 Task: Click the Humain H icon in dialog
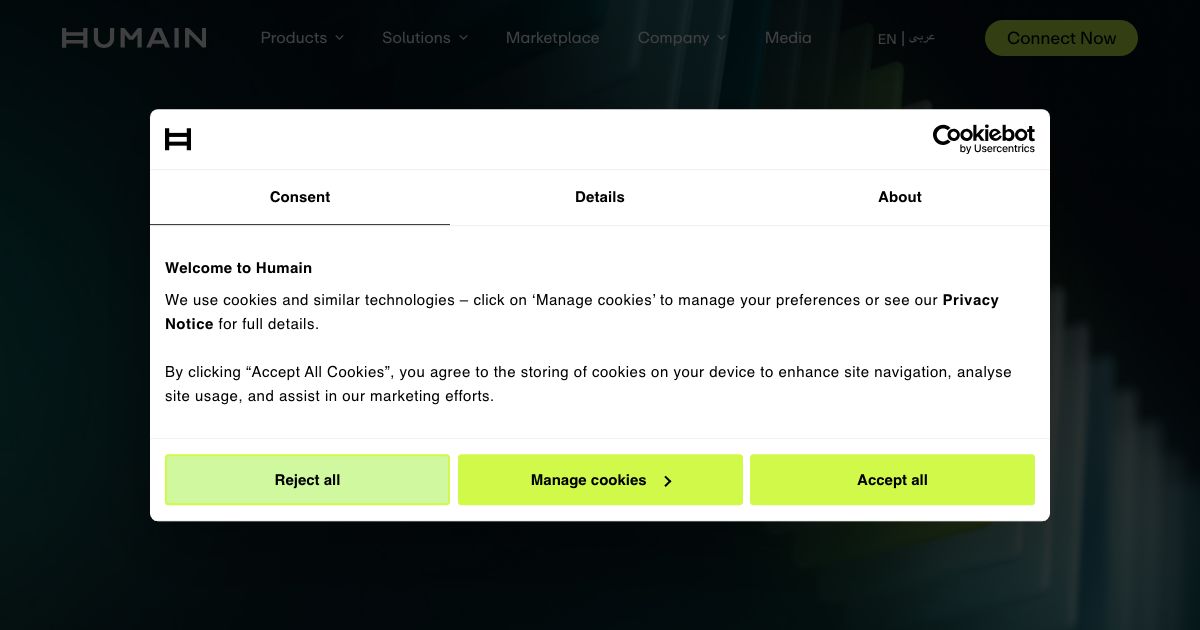click(178, 139)
